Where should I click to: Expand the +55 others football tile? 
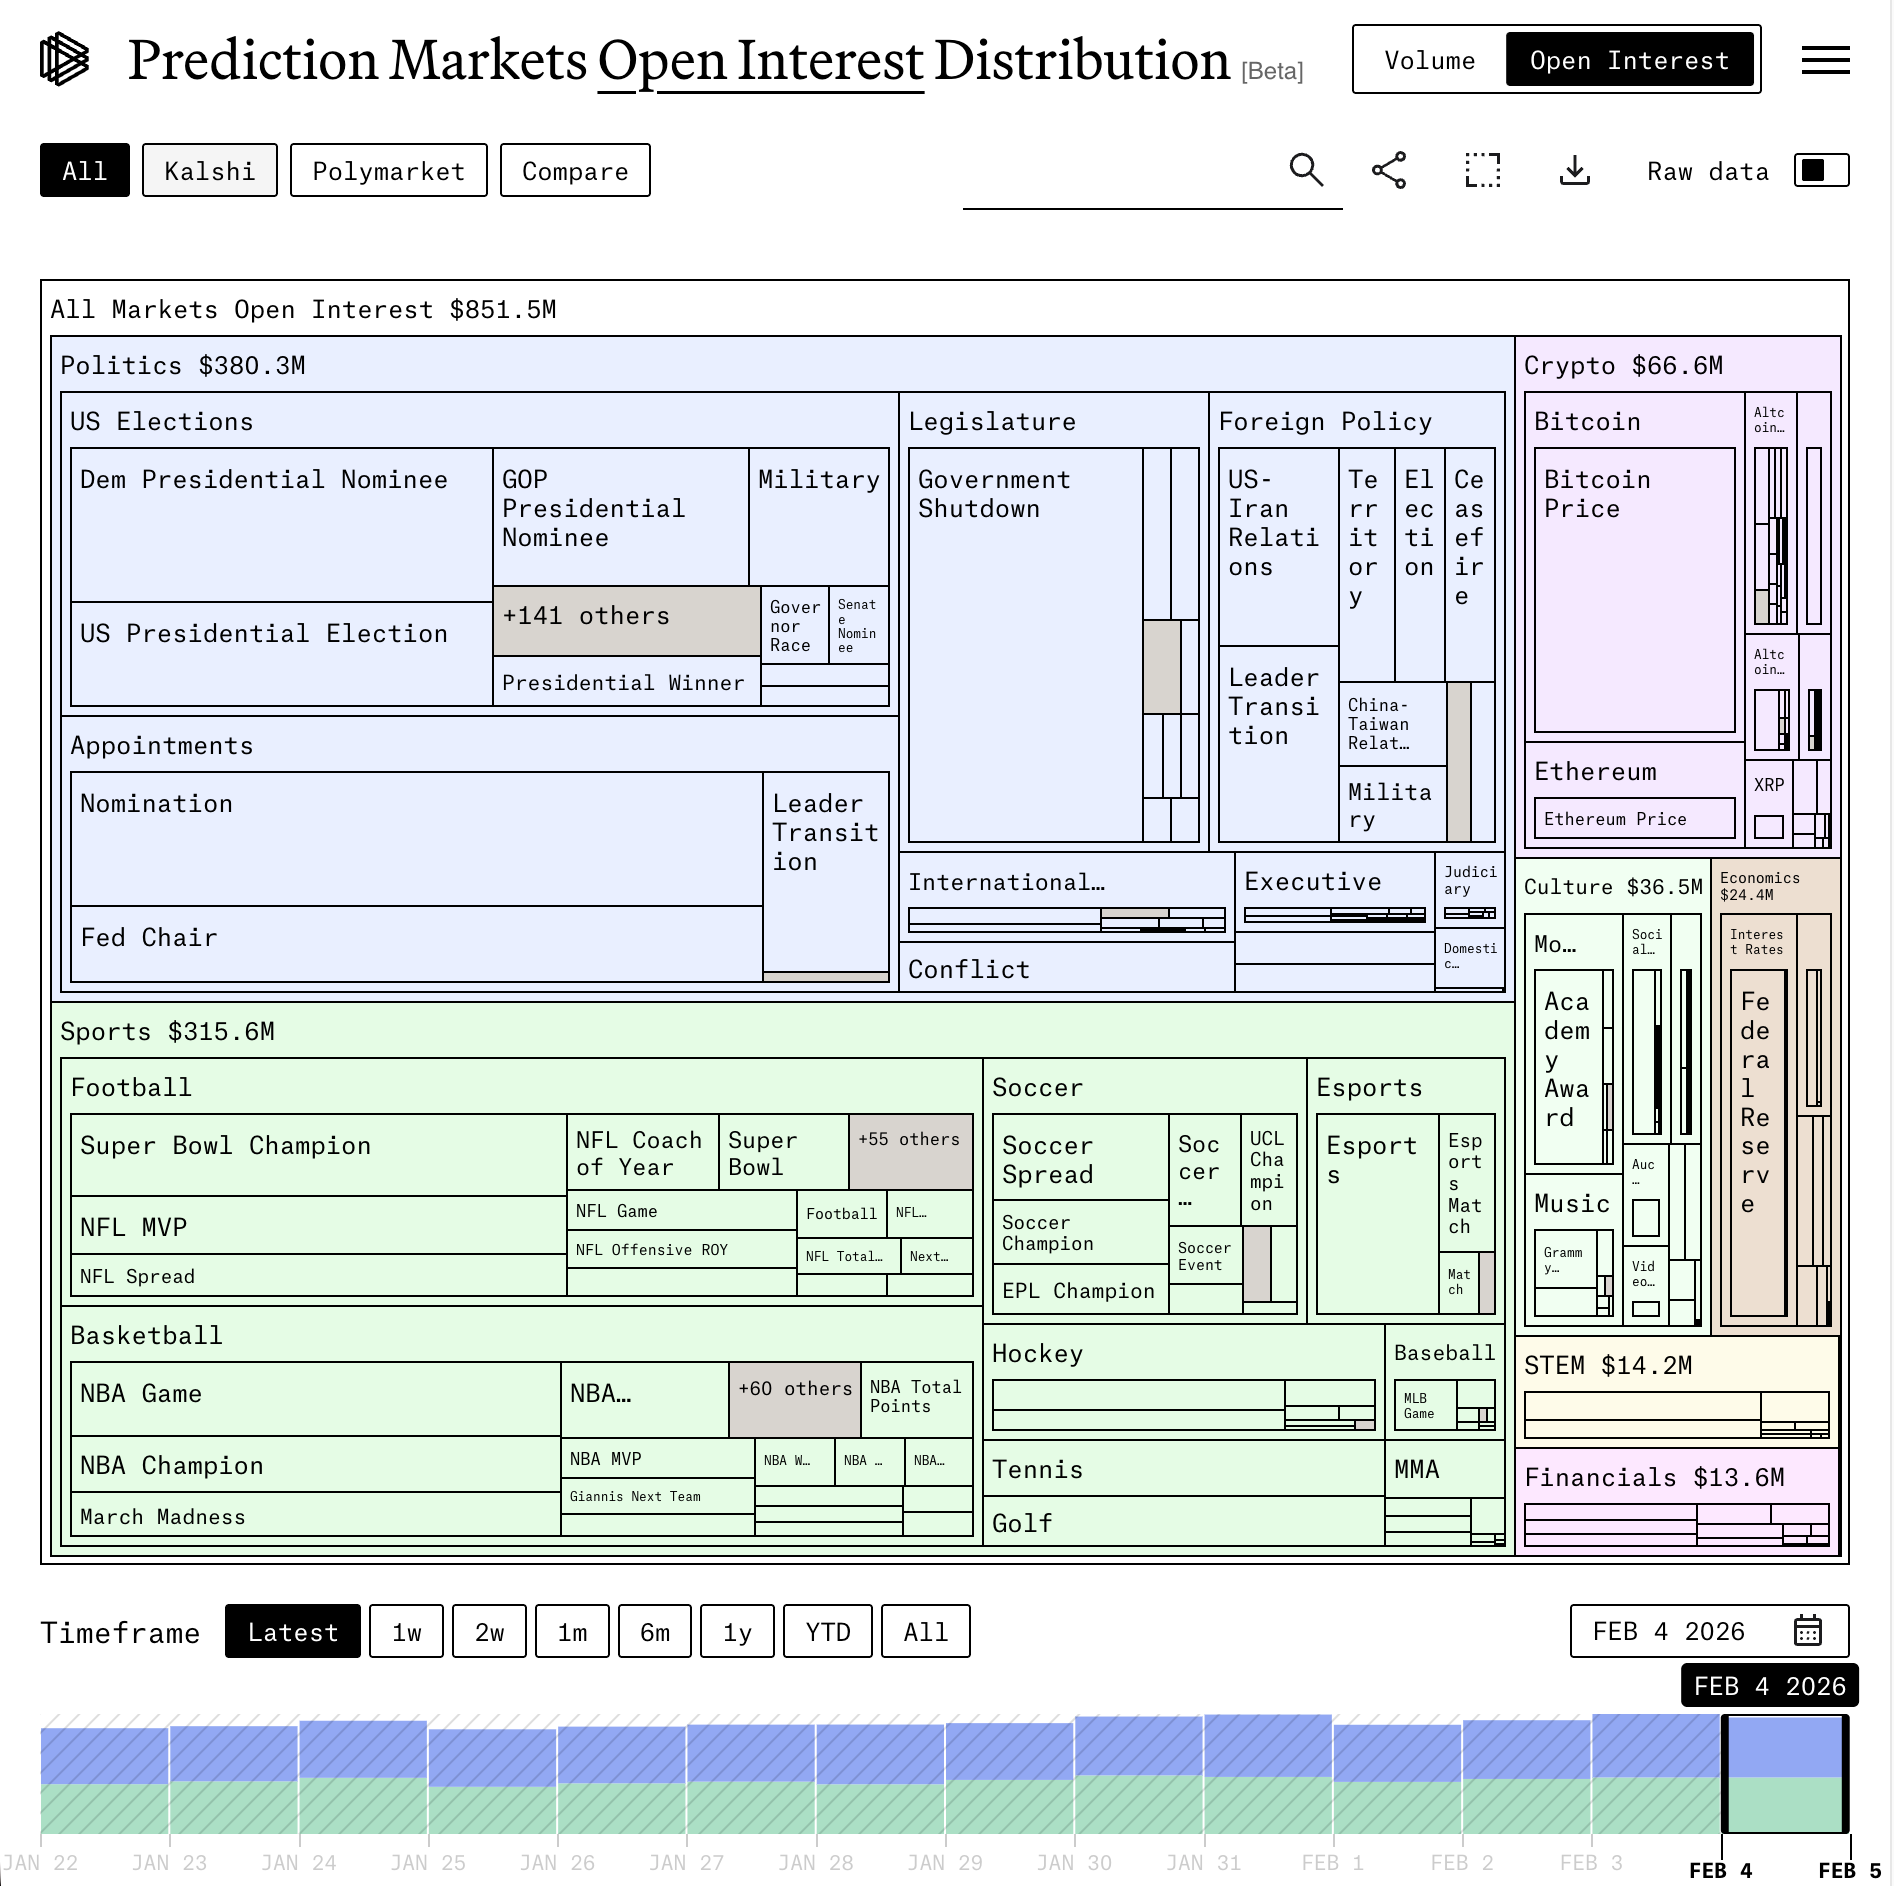coord(910,1152)
